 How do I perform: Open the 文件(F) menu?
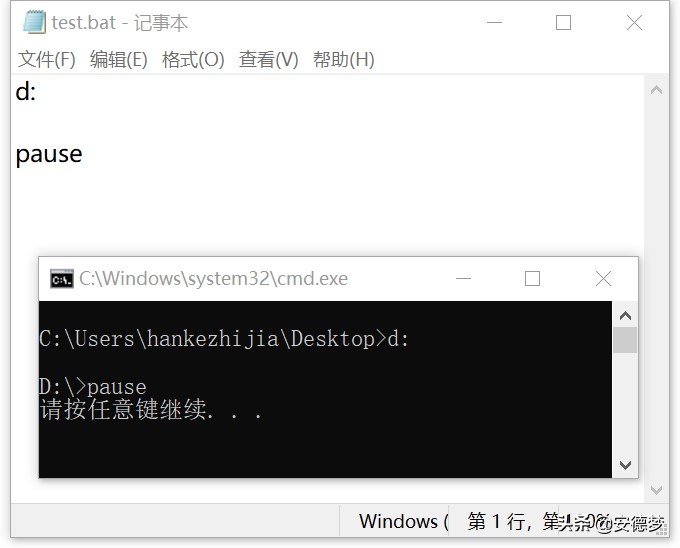[46, 59]
